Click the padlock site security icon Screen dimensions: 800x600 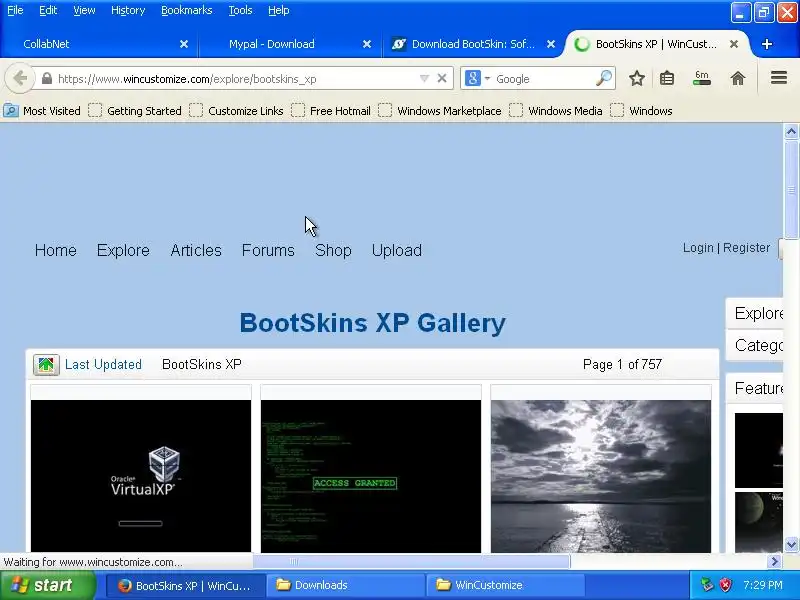(x=47, y=79)
